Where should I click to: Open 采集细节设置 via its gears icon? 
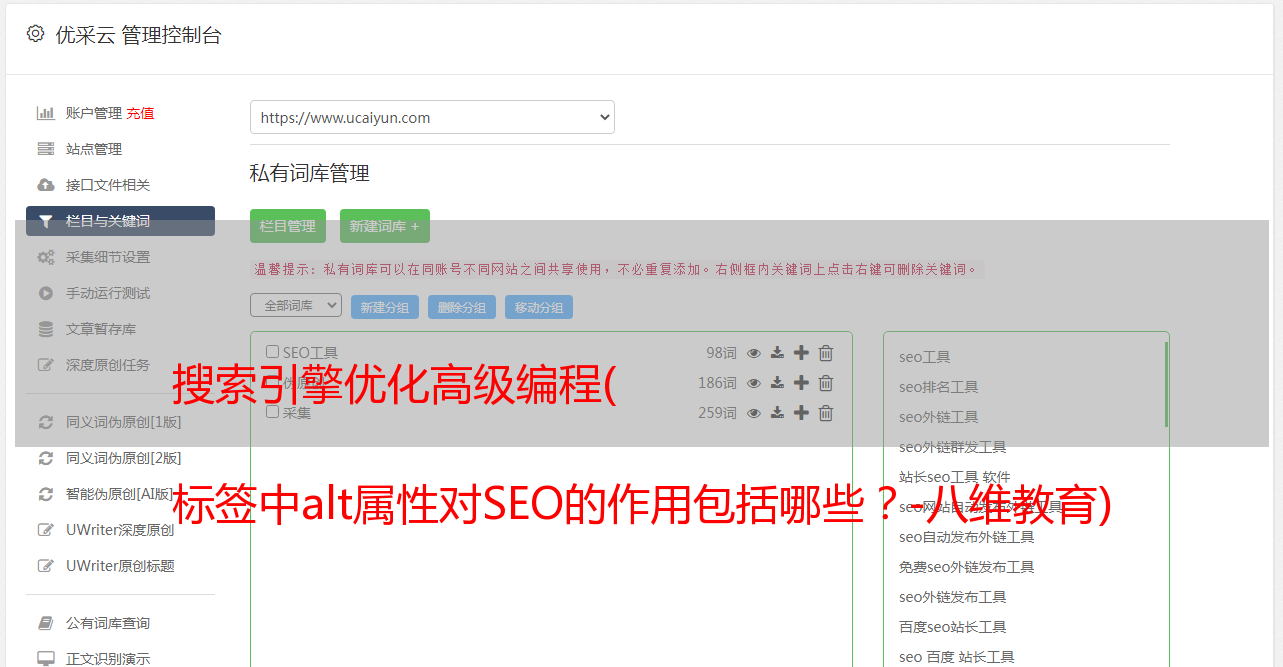46,257
